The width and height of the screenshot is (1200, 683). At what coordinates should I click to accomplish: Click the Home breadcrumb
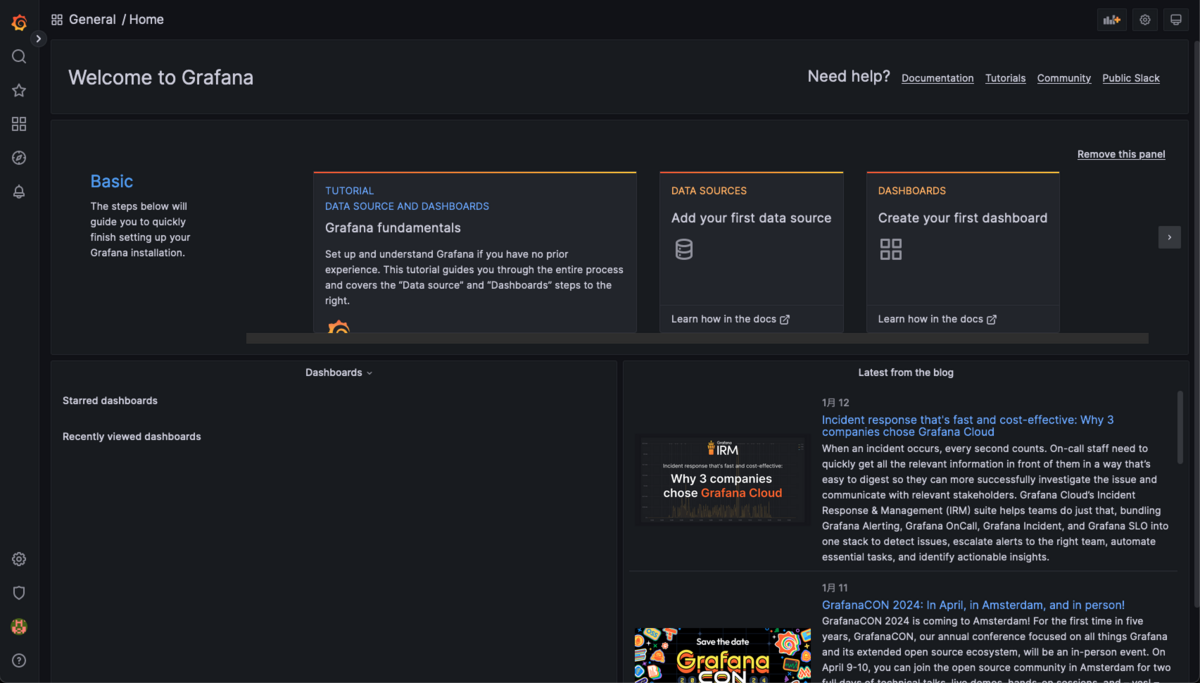[146, 19]
